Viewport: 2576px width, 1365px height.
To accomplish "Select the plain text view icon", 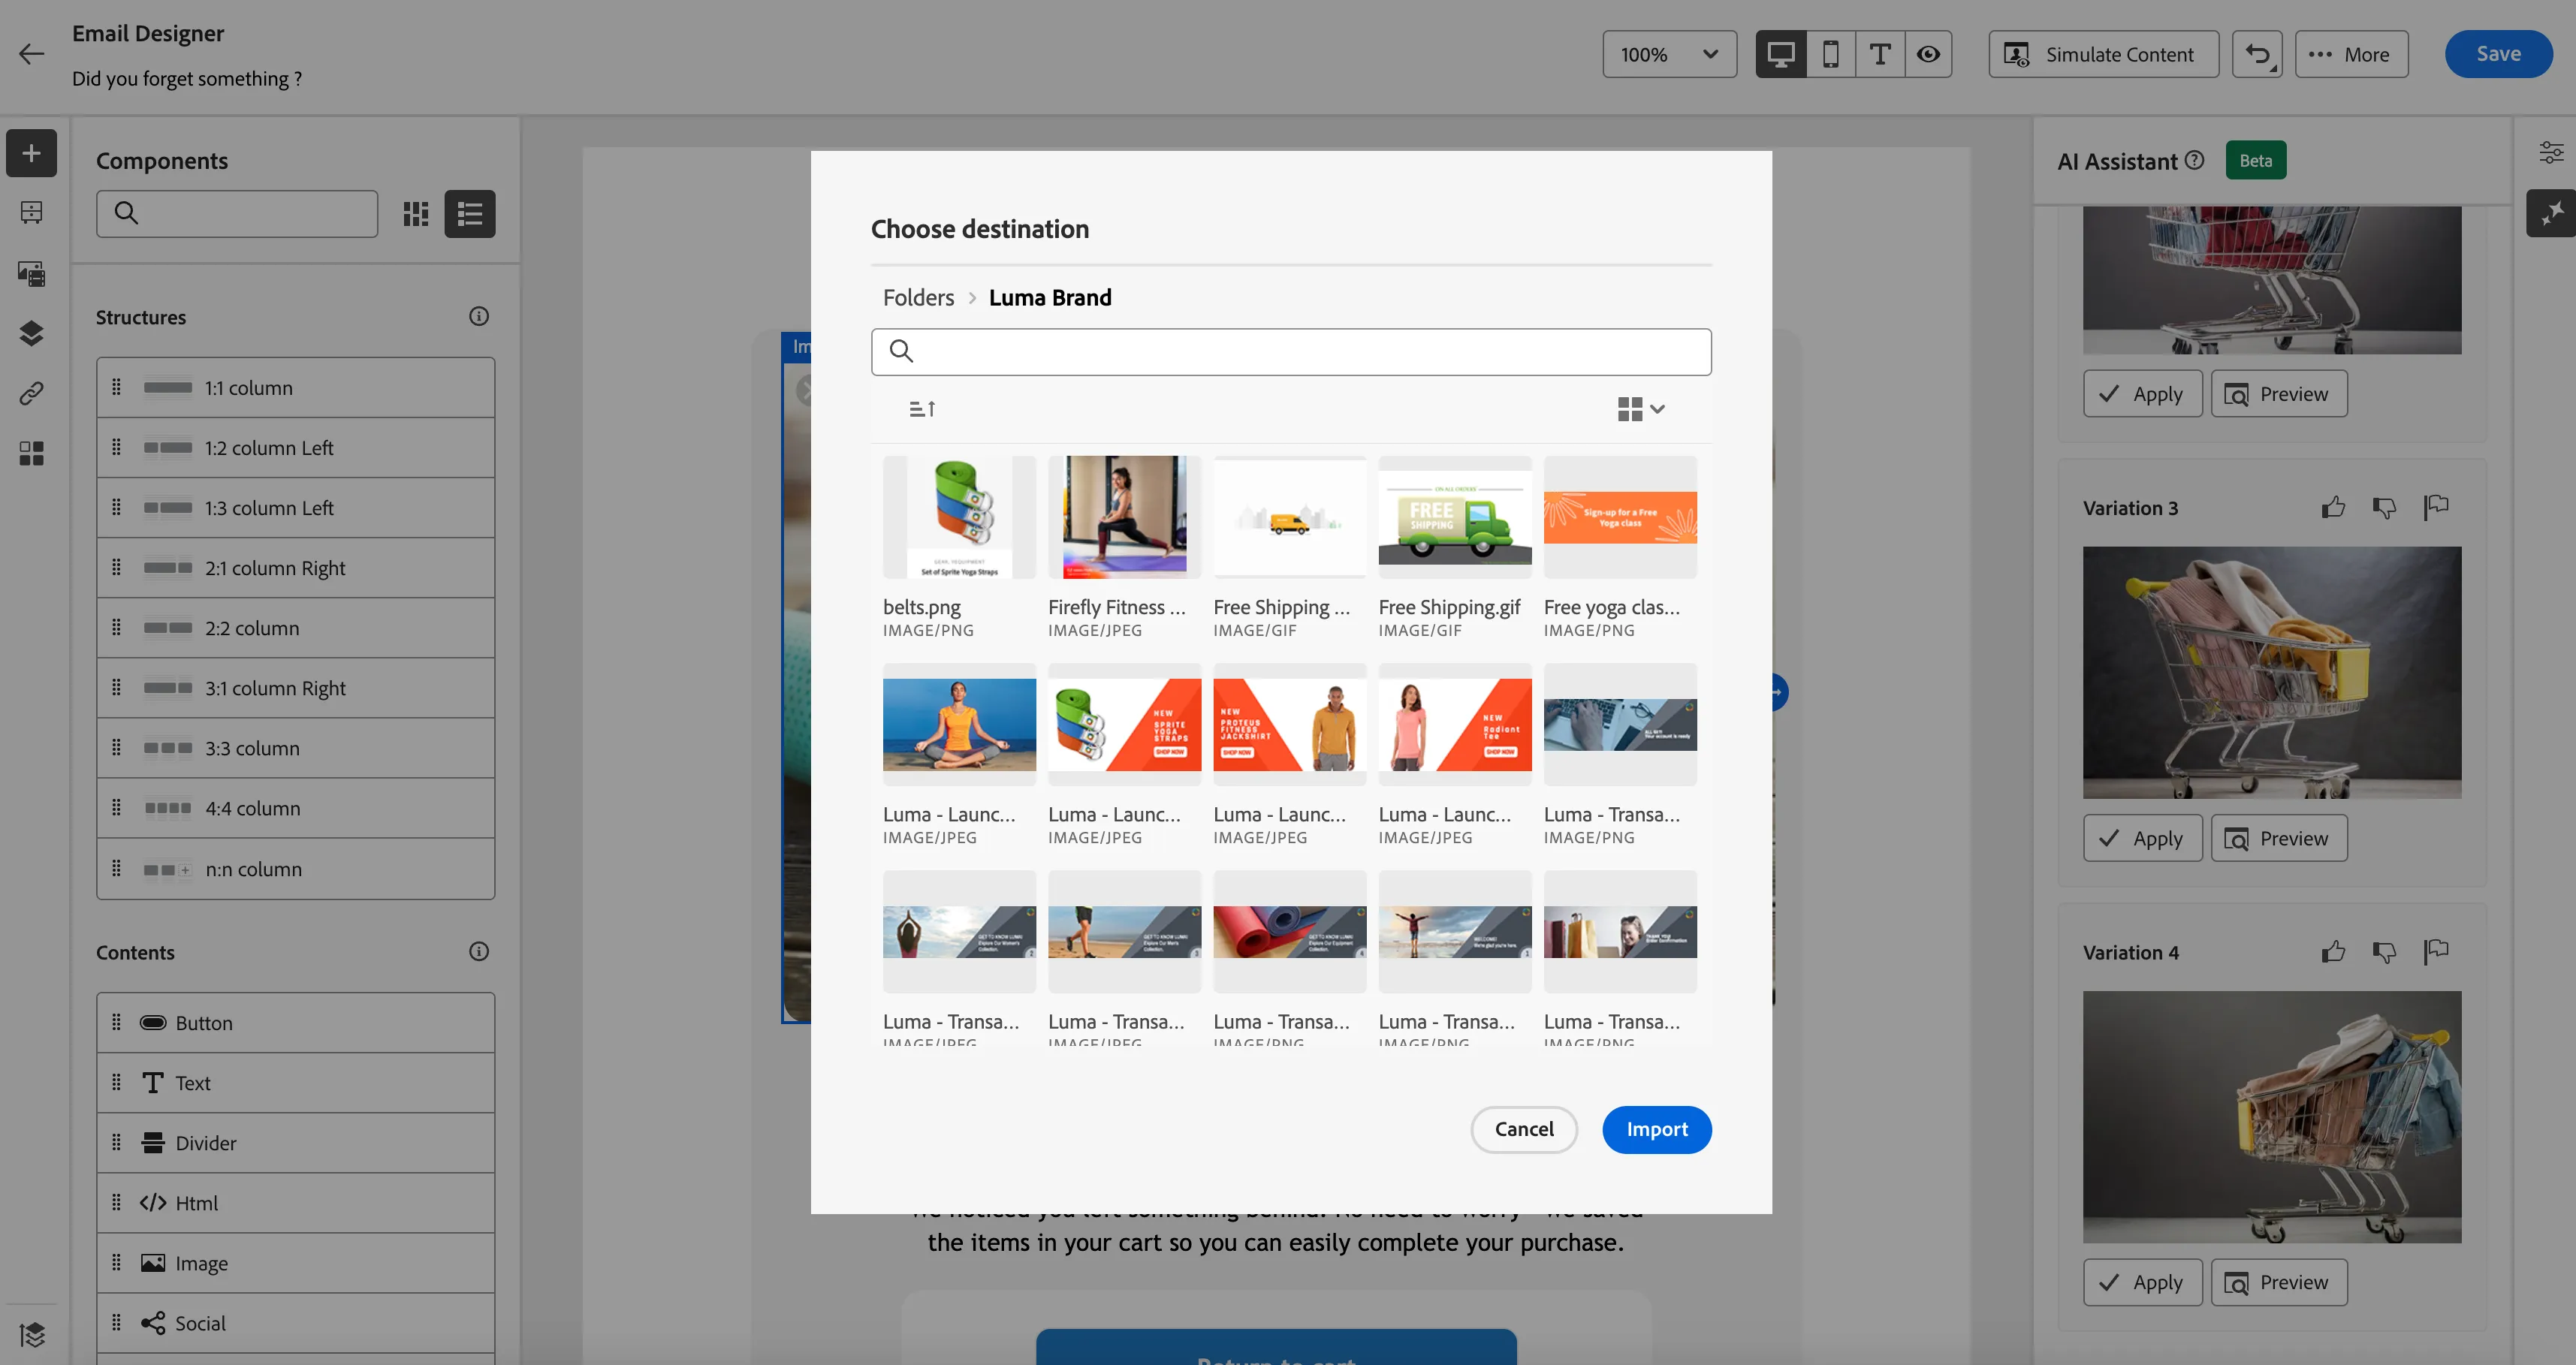I will [x=1880, y=54].
